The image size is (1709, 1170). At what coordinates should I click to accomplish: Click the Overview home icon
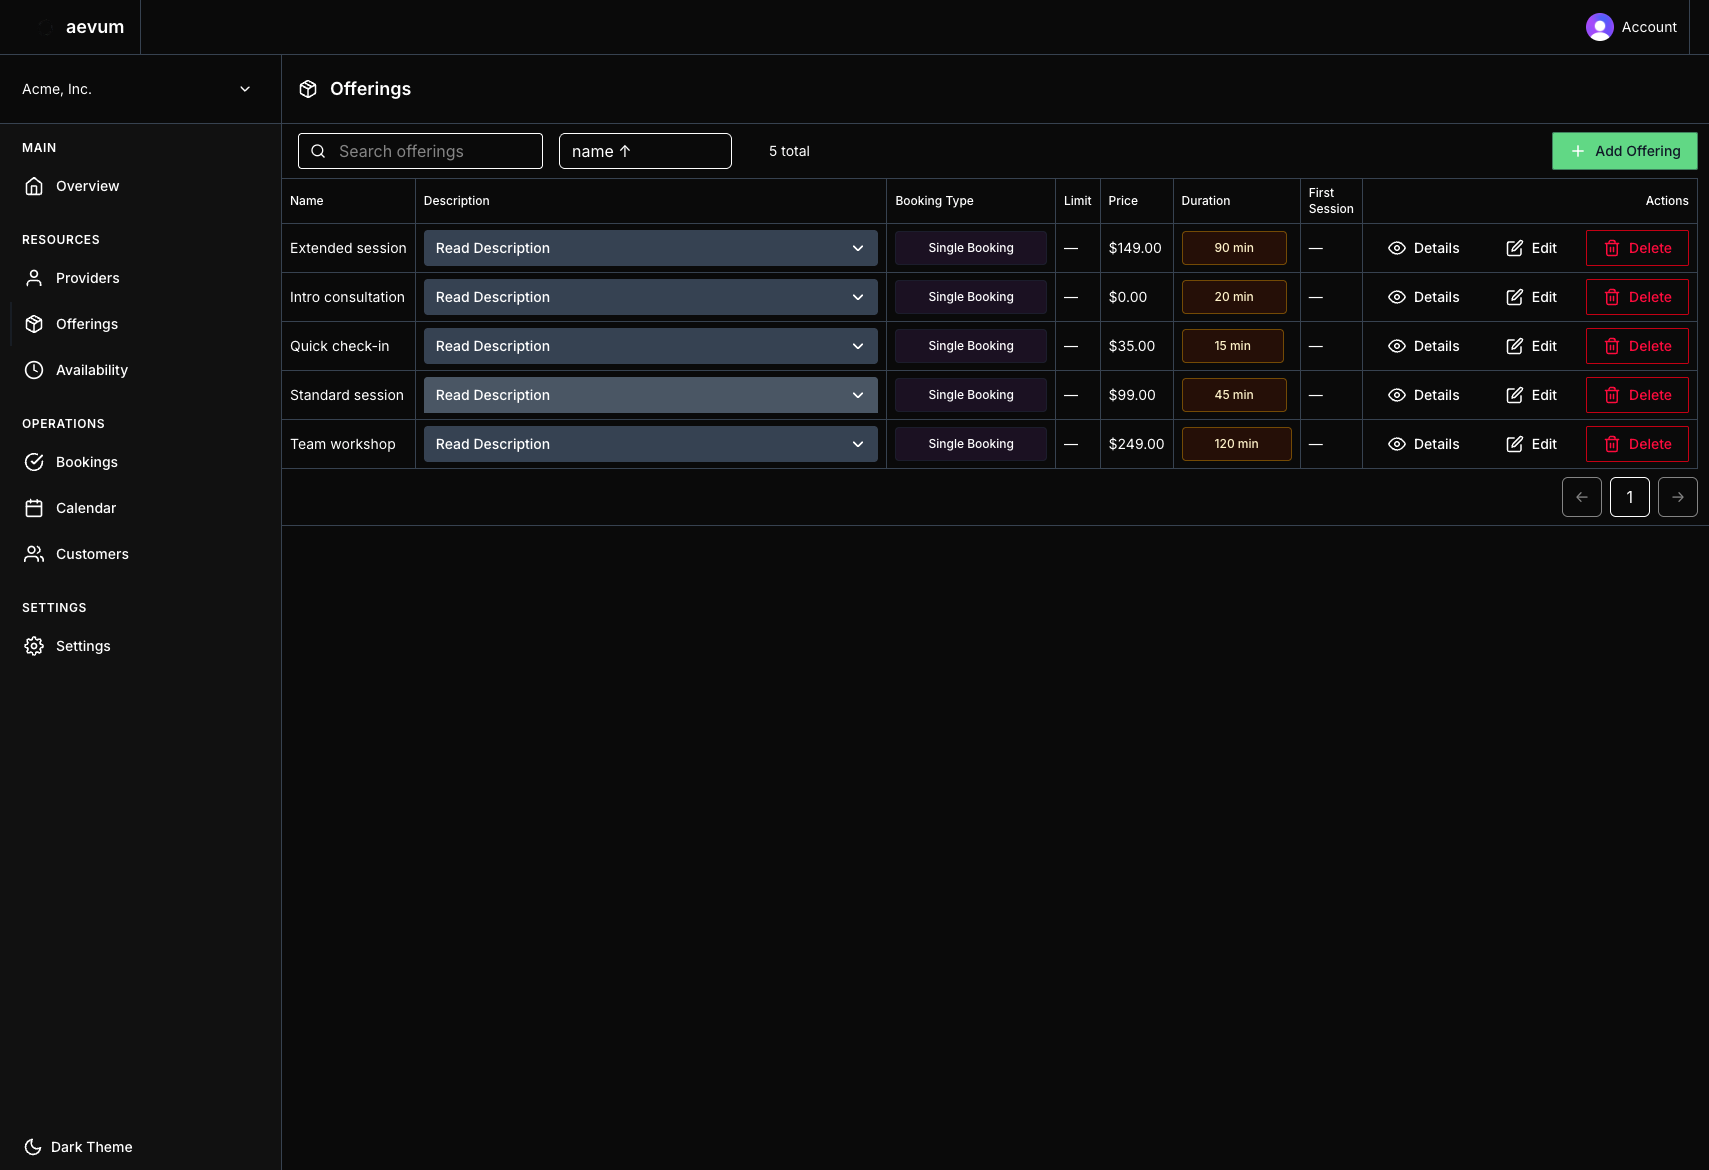34,186
